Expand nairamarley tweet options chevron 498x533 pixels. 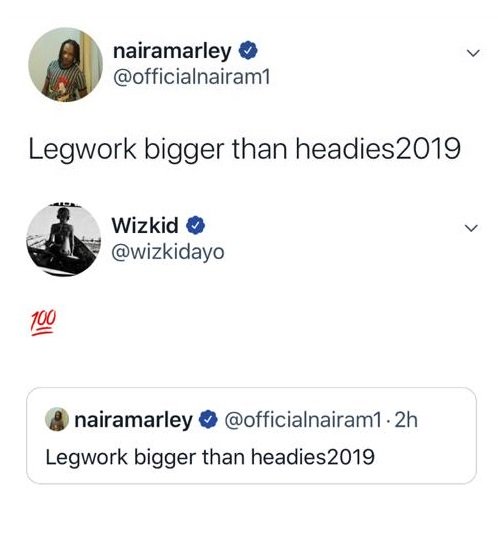tap(473, 53)
